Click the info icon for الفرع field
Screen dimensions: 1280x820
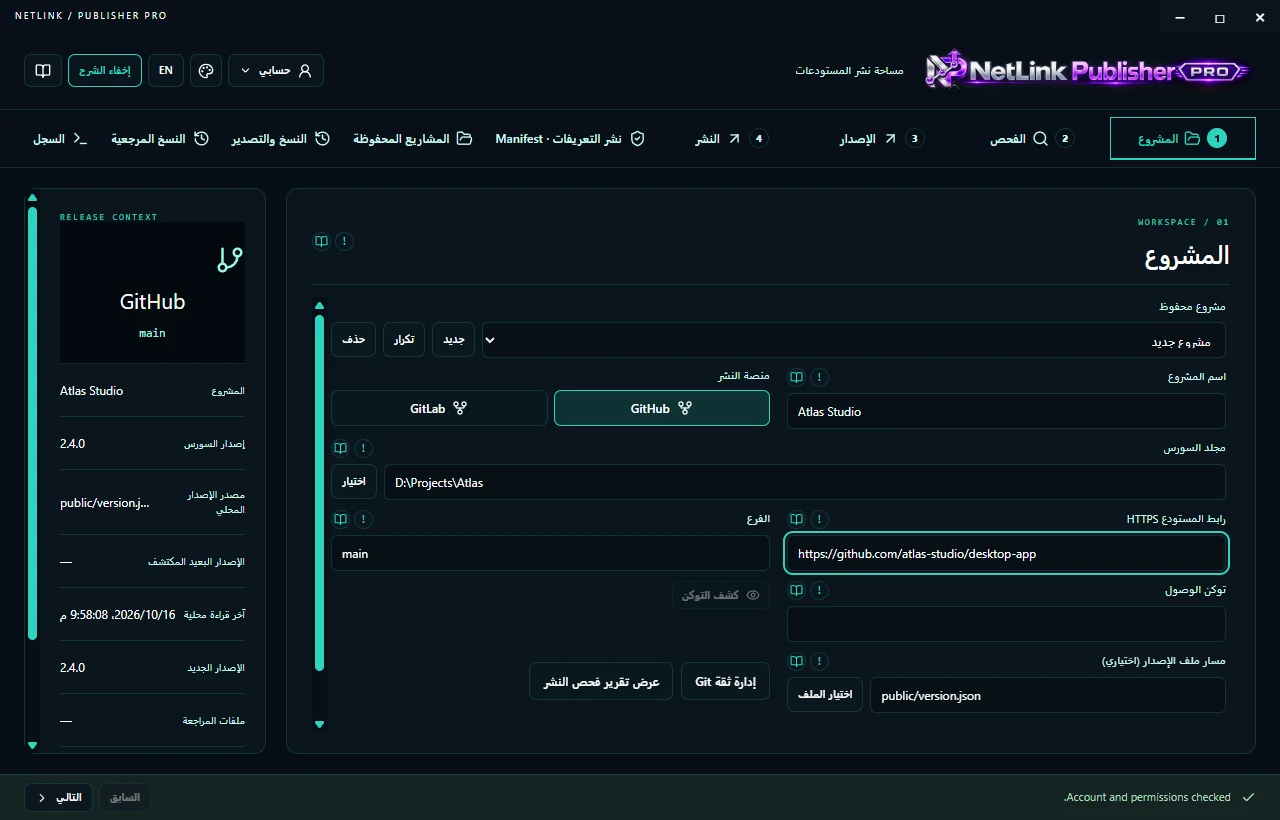(363, 519)
